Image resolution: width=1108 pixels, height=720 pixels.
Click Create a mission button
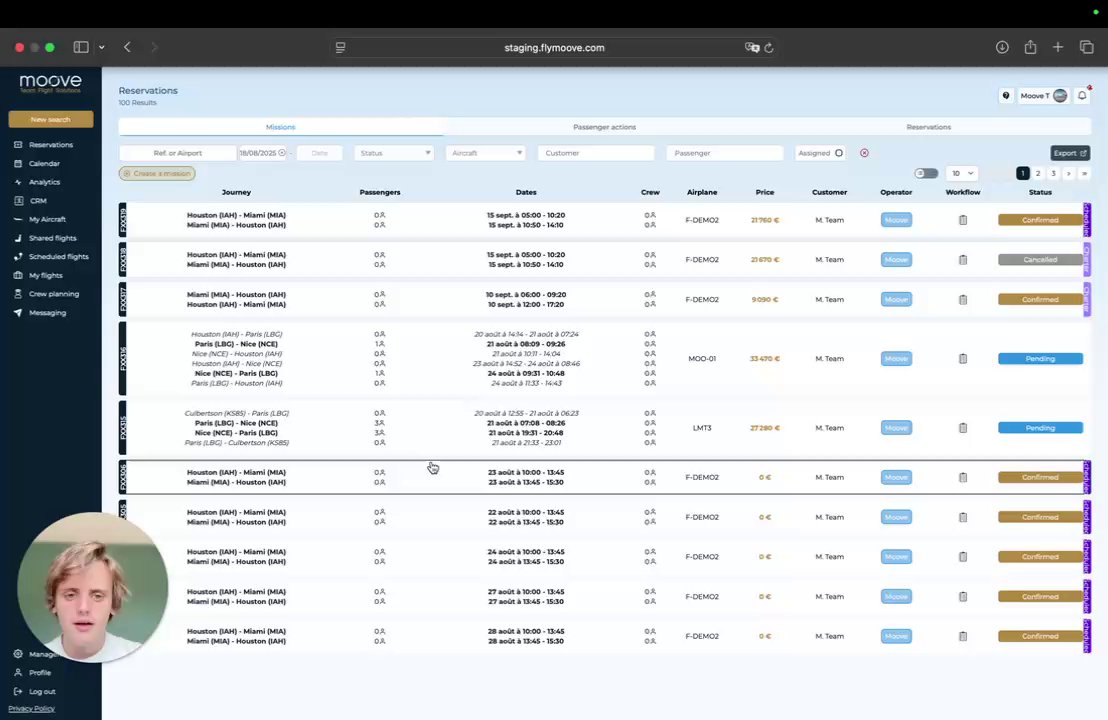click(157, 173)
